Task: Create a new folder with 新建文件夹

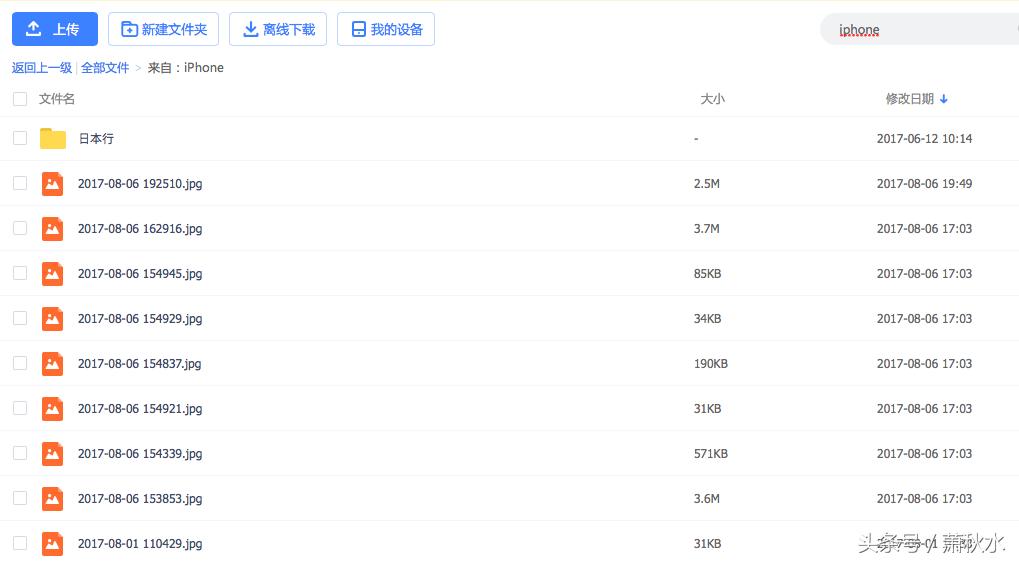Action: click(x=163, y=29)
